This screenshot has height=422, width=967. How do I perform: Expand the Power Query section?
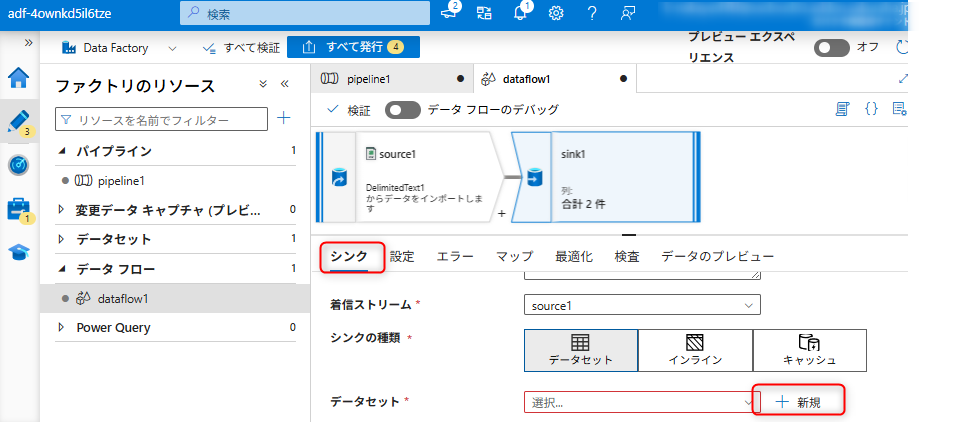tap(61, 328)
